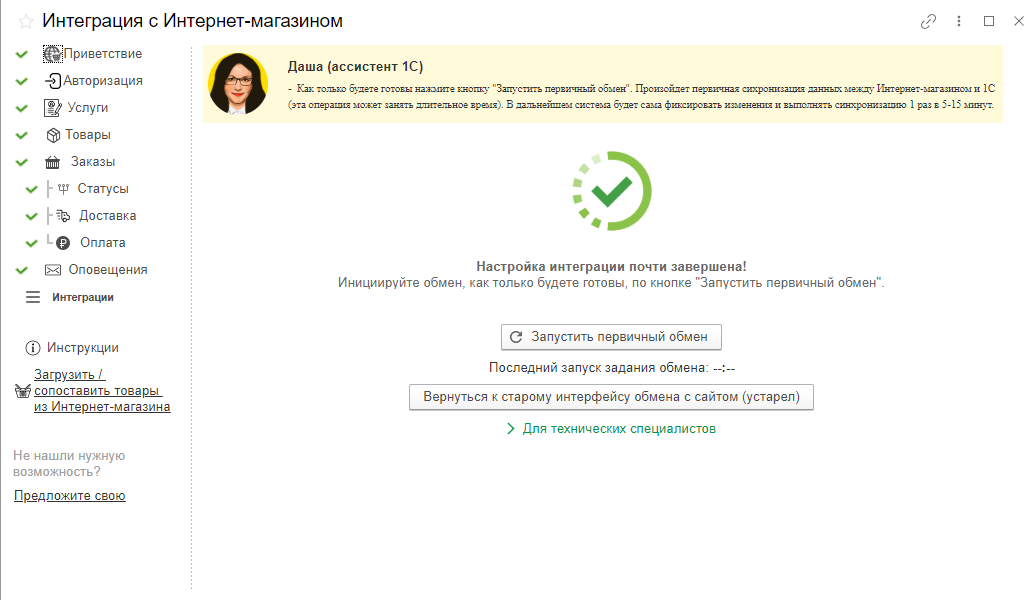Click the login icon next to Авторизация
Image resolution: width=1034 pixels, height=600 pixels.
point(53,80)
